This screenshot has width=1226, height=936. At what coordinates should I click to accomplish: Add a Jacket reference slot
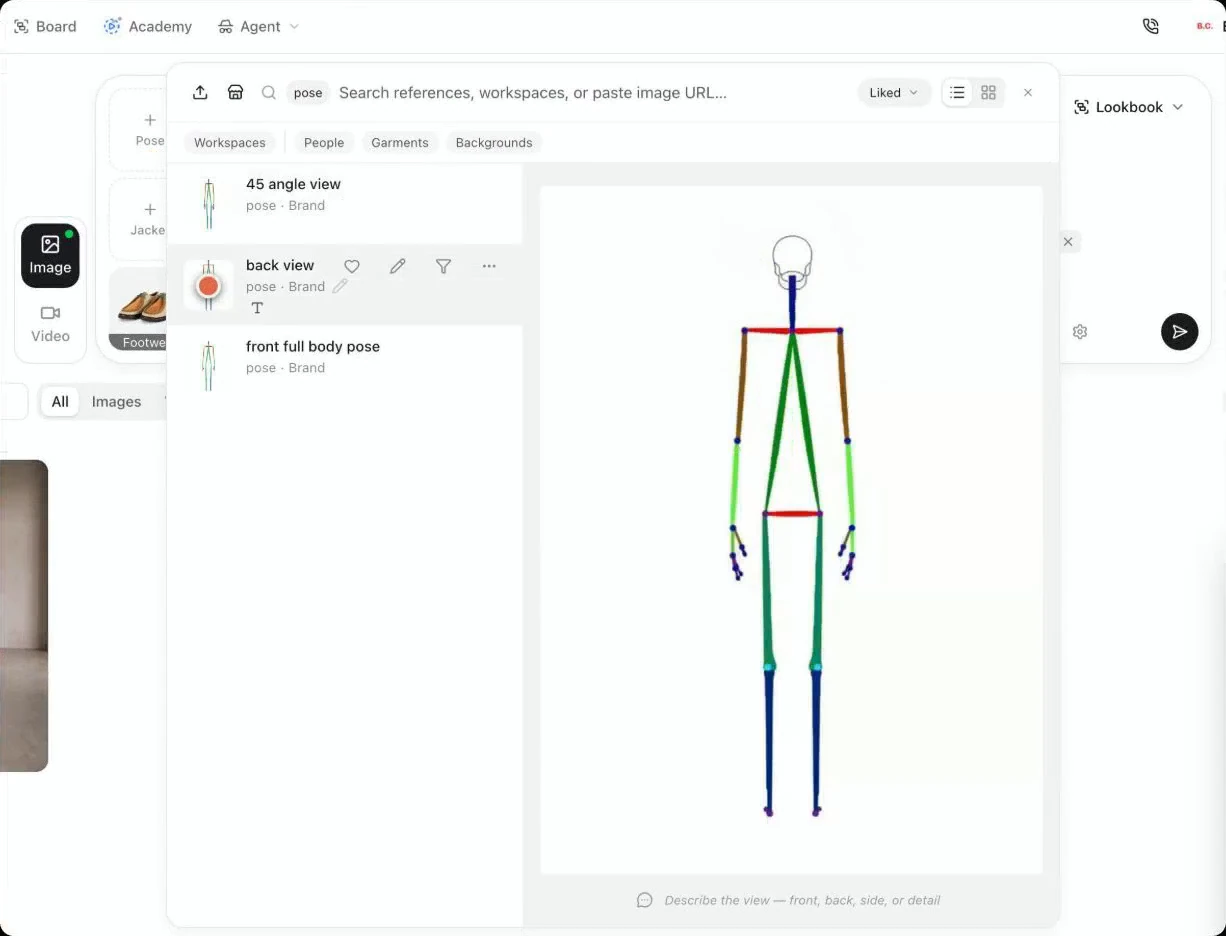[x=148, y=219]
